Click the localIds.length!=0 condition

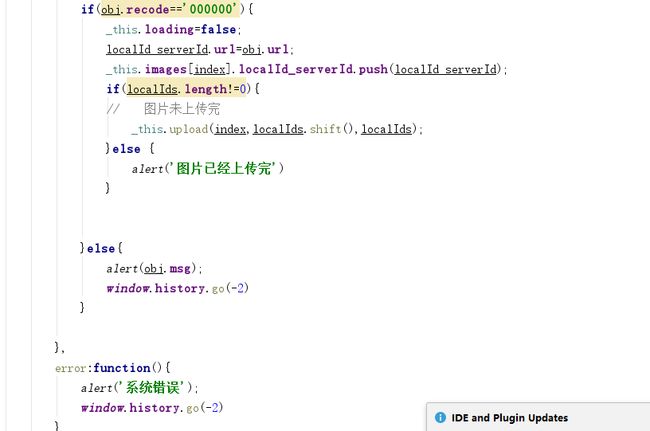coord(187,89)
